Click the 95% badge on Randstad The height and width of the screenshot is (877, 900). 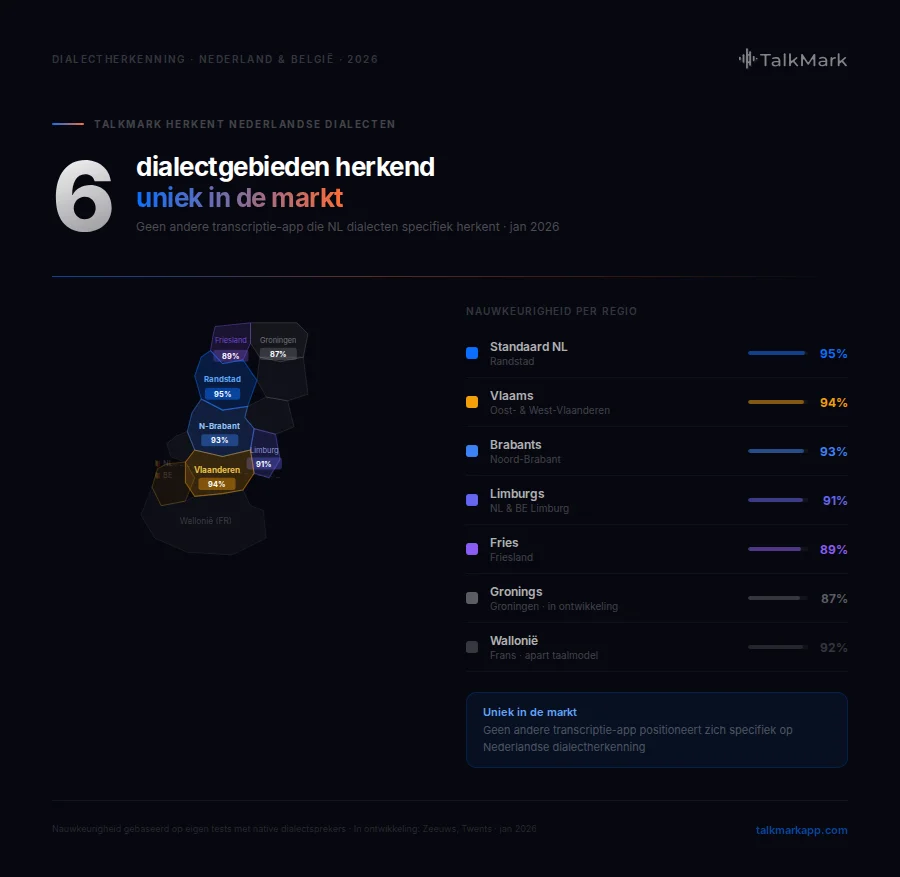(x=222, y=394)
